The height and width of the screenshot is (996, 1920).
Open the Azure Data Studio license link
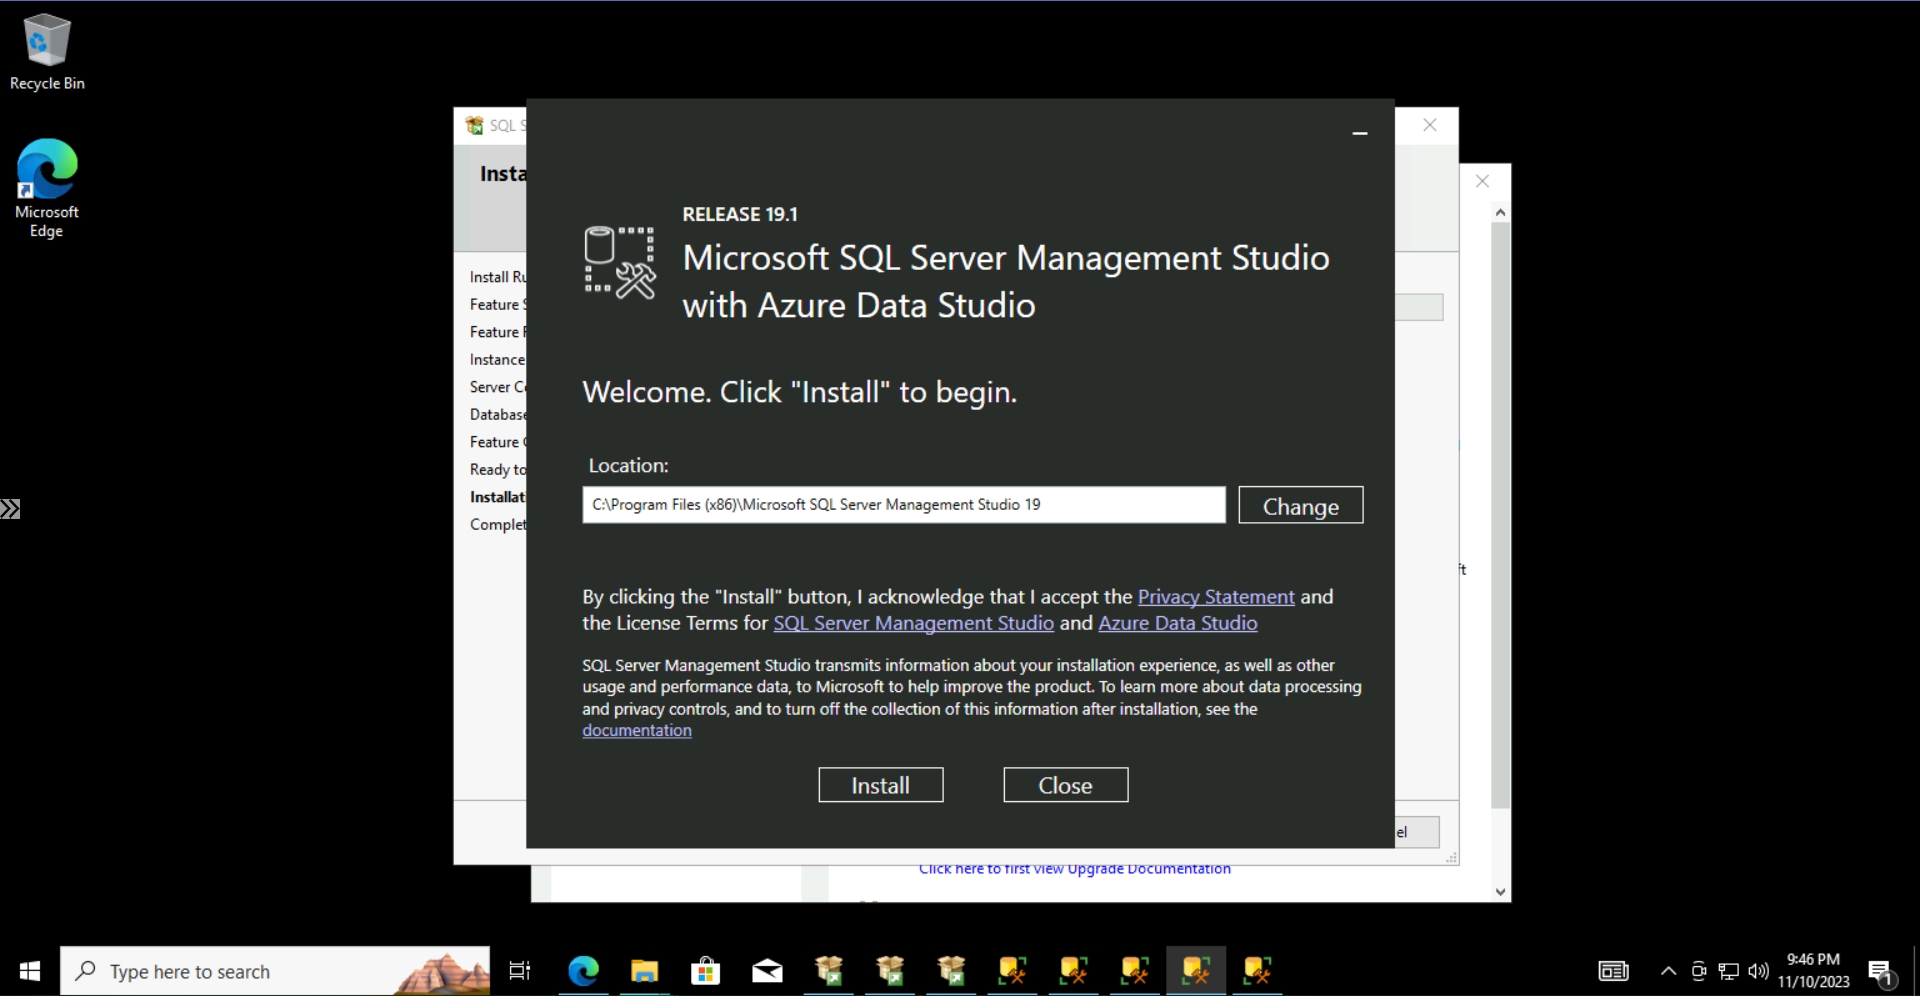pyautogui.click(x=1177, y=623)
